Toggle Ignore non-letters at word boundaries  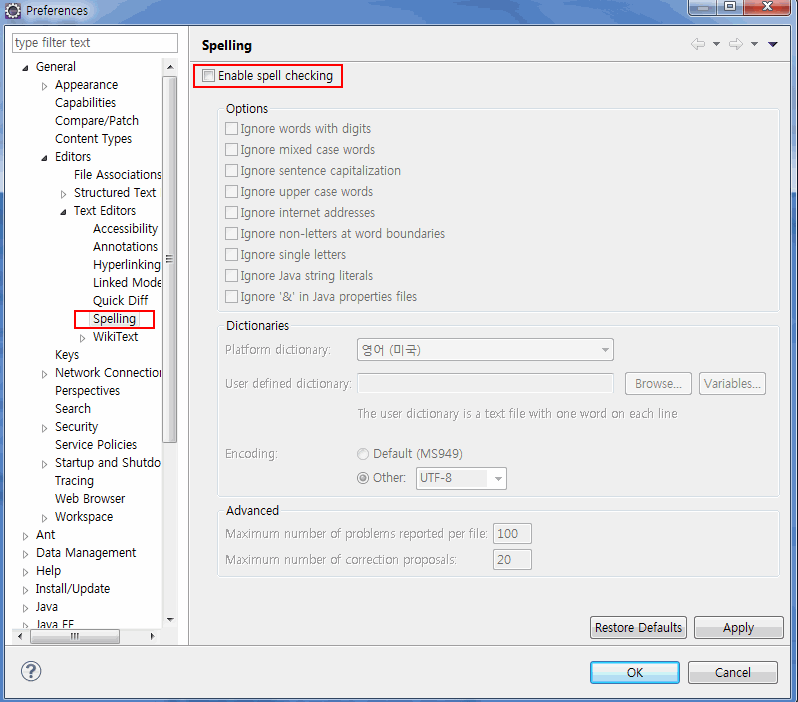[x=232, y=233]
